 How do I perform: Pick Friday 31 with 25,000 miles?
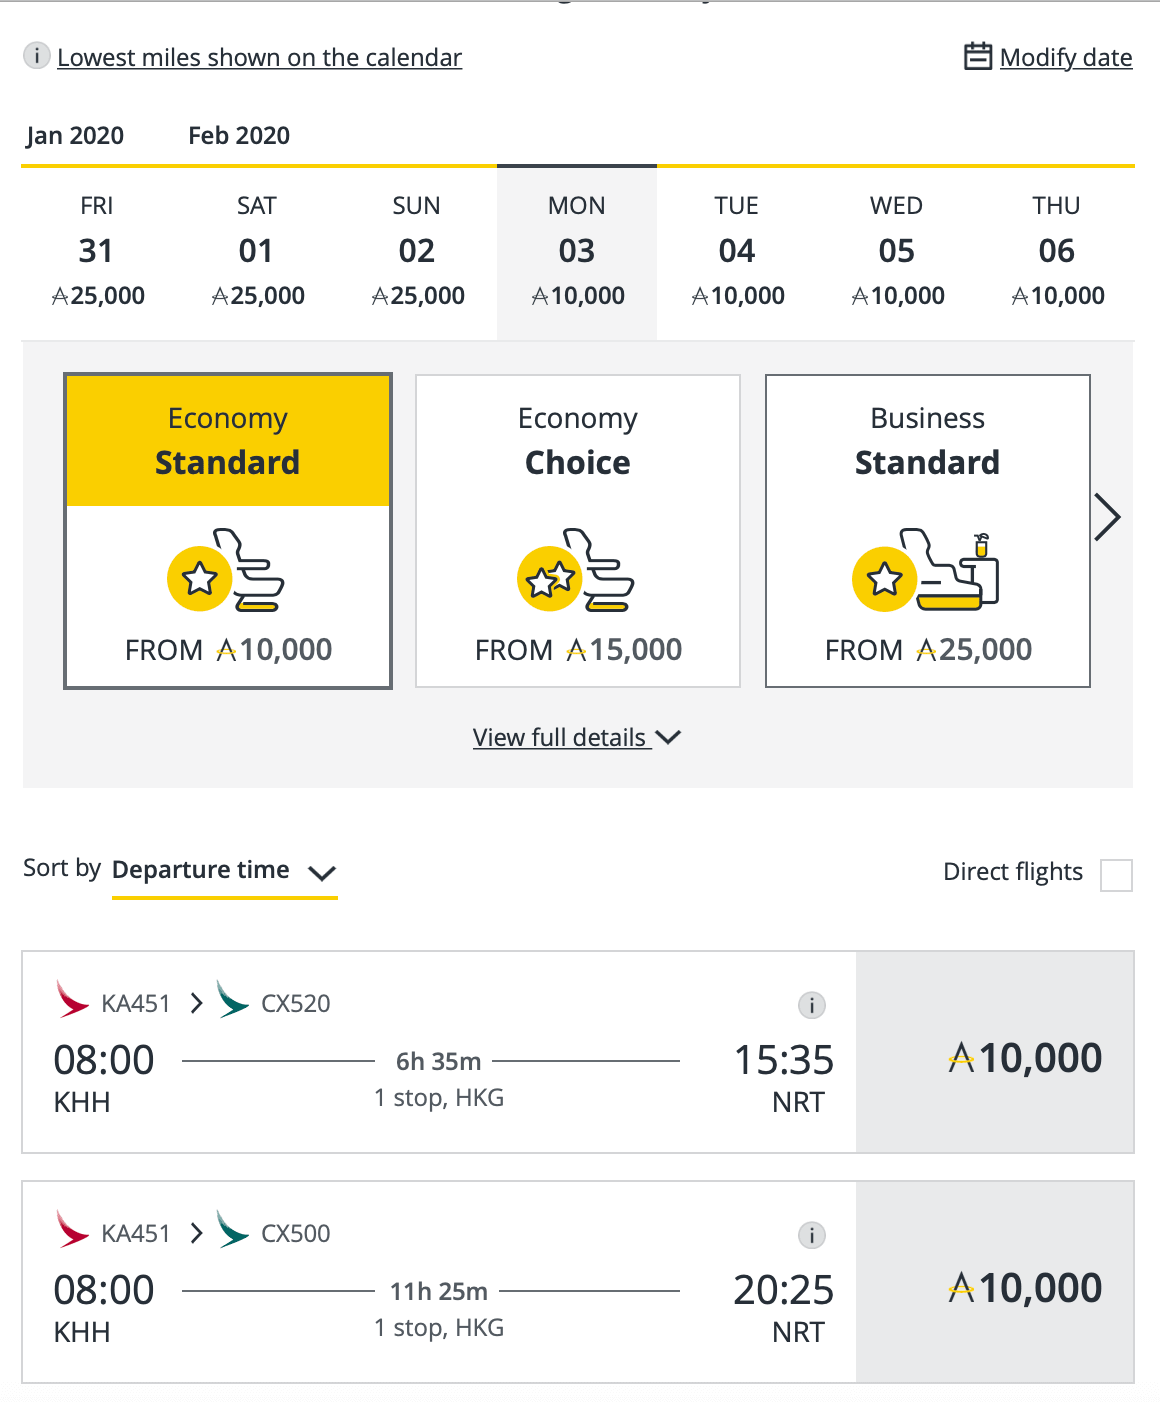click(97, 252)
